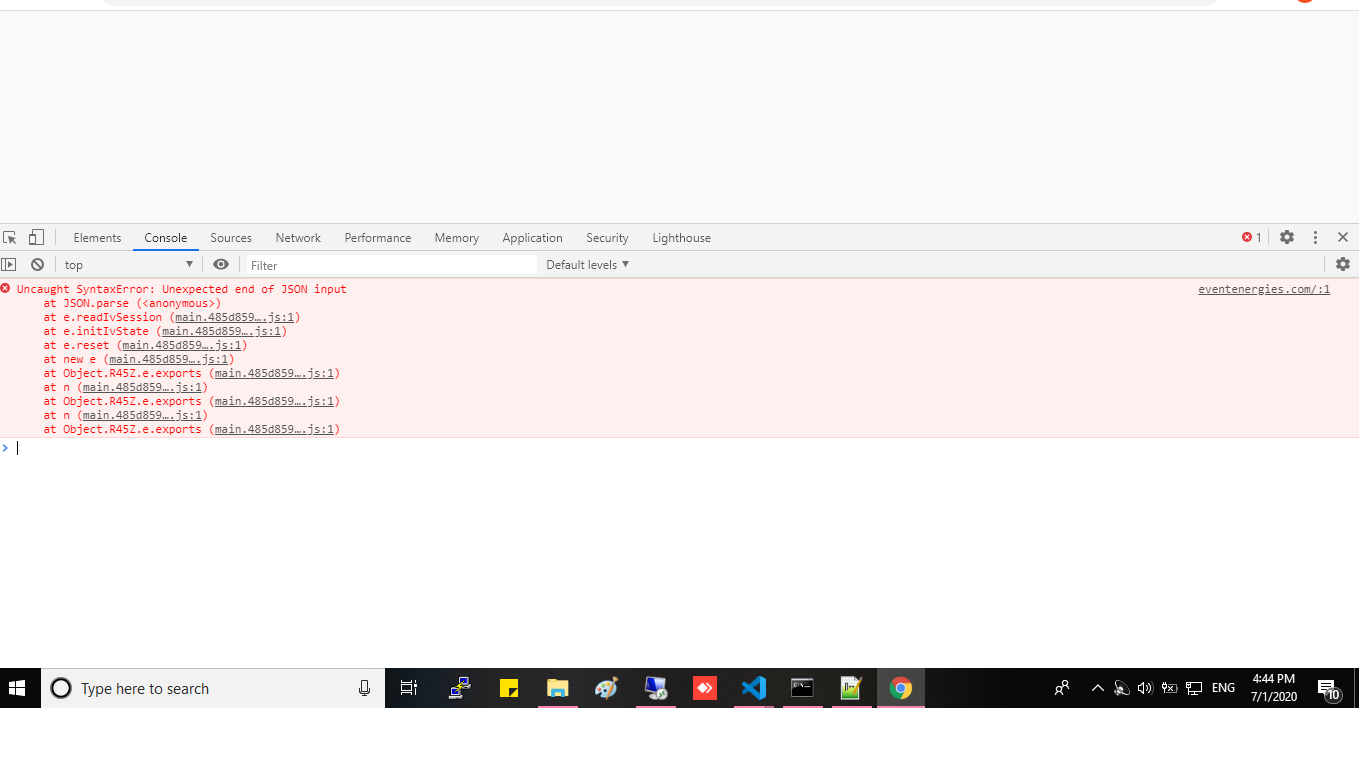
Task: Click the red error count badge
Action: (x=1252, y=238)
